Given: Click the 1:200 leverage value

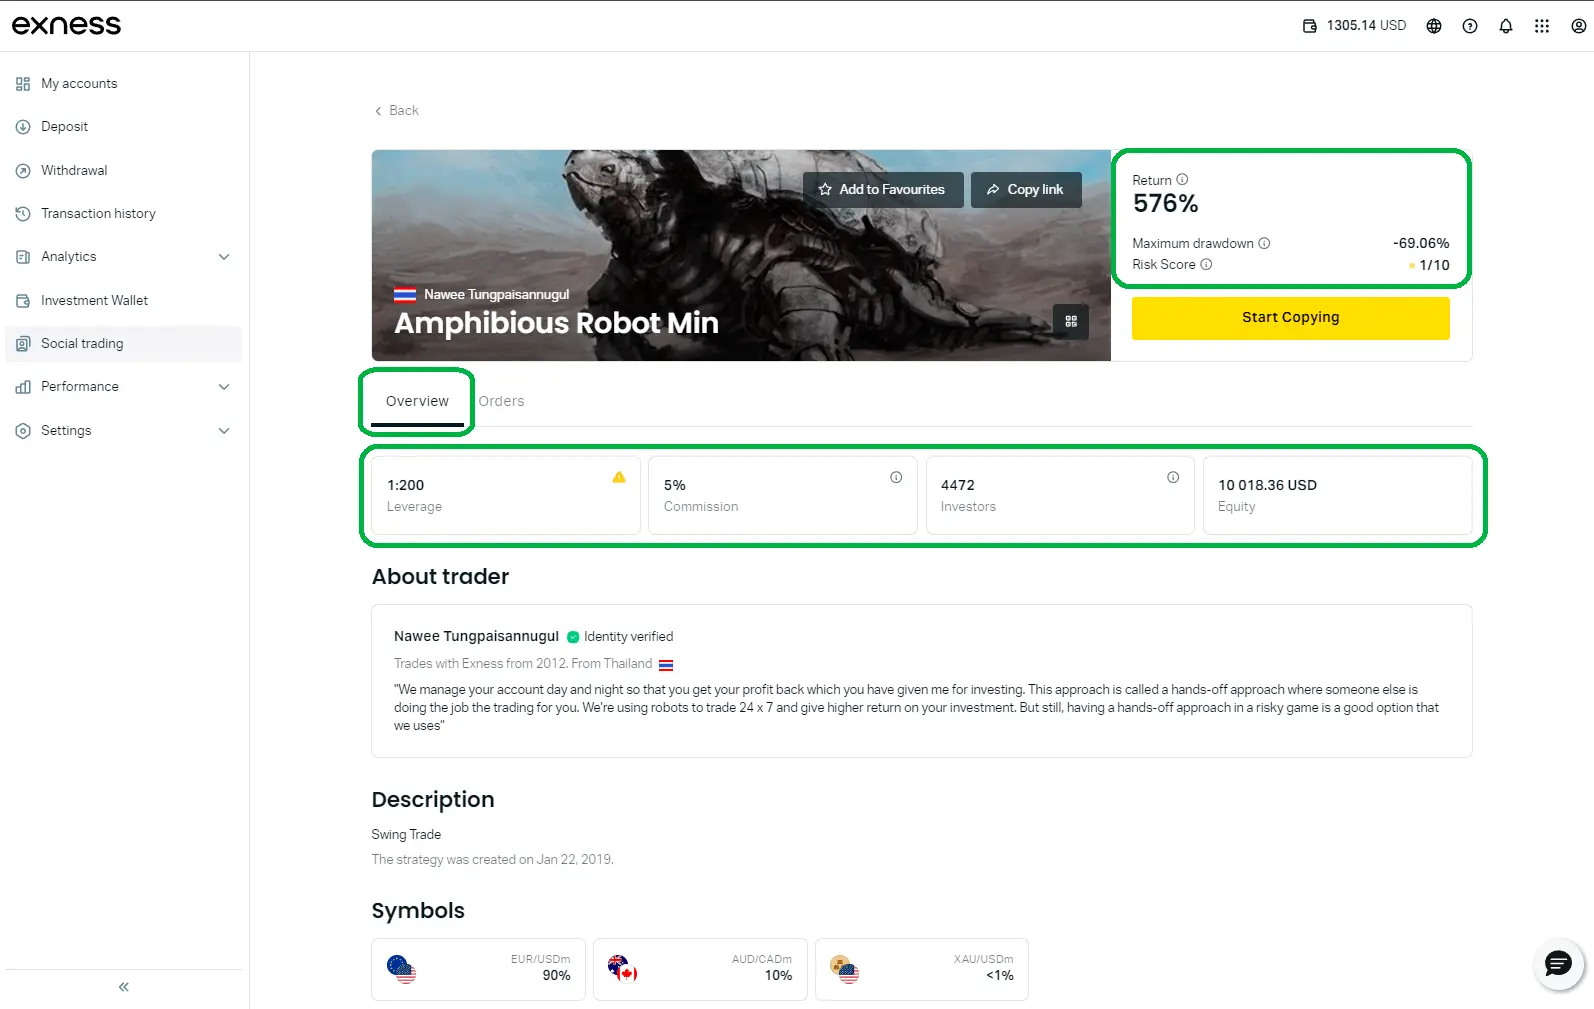Looking at the screenshot, I should point(406,485).
